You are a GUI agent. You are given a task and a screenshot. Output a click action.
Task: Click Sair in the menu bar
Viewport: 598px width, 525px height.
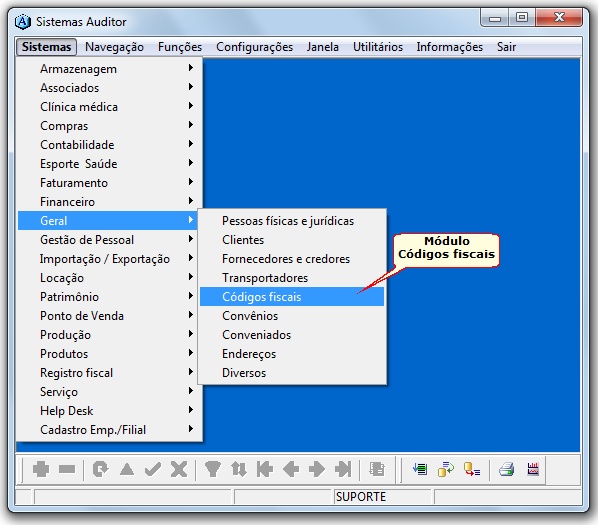click(506, 47)
